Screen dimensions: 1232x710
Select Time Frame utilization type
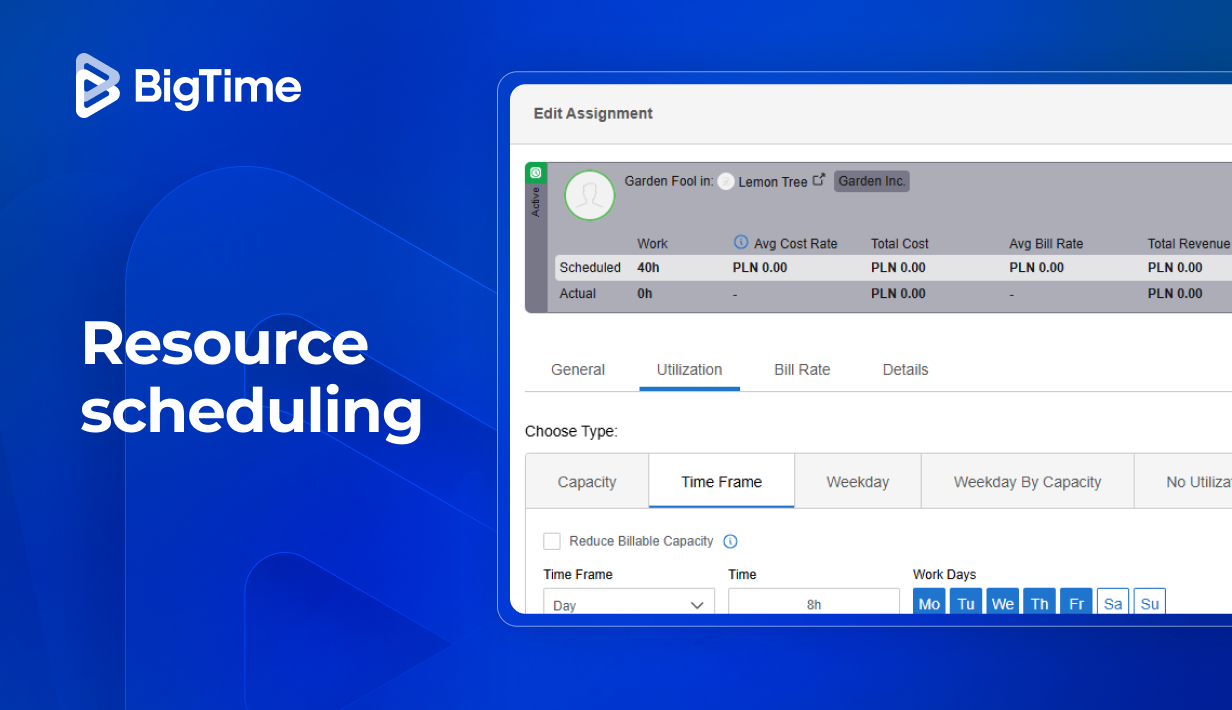[x=721, y=481]
